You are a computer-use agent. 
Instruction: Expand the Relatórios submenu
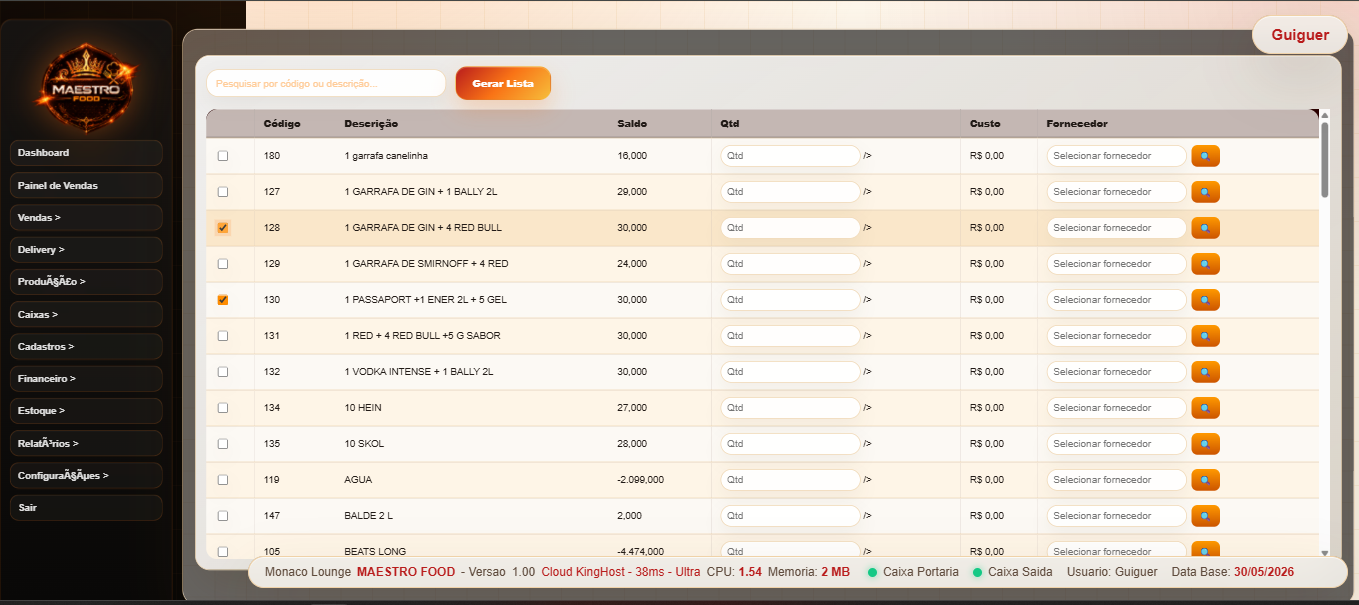86,443
